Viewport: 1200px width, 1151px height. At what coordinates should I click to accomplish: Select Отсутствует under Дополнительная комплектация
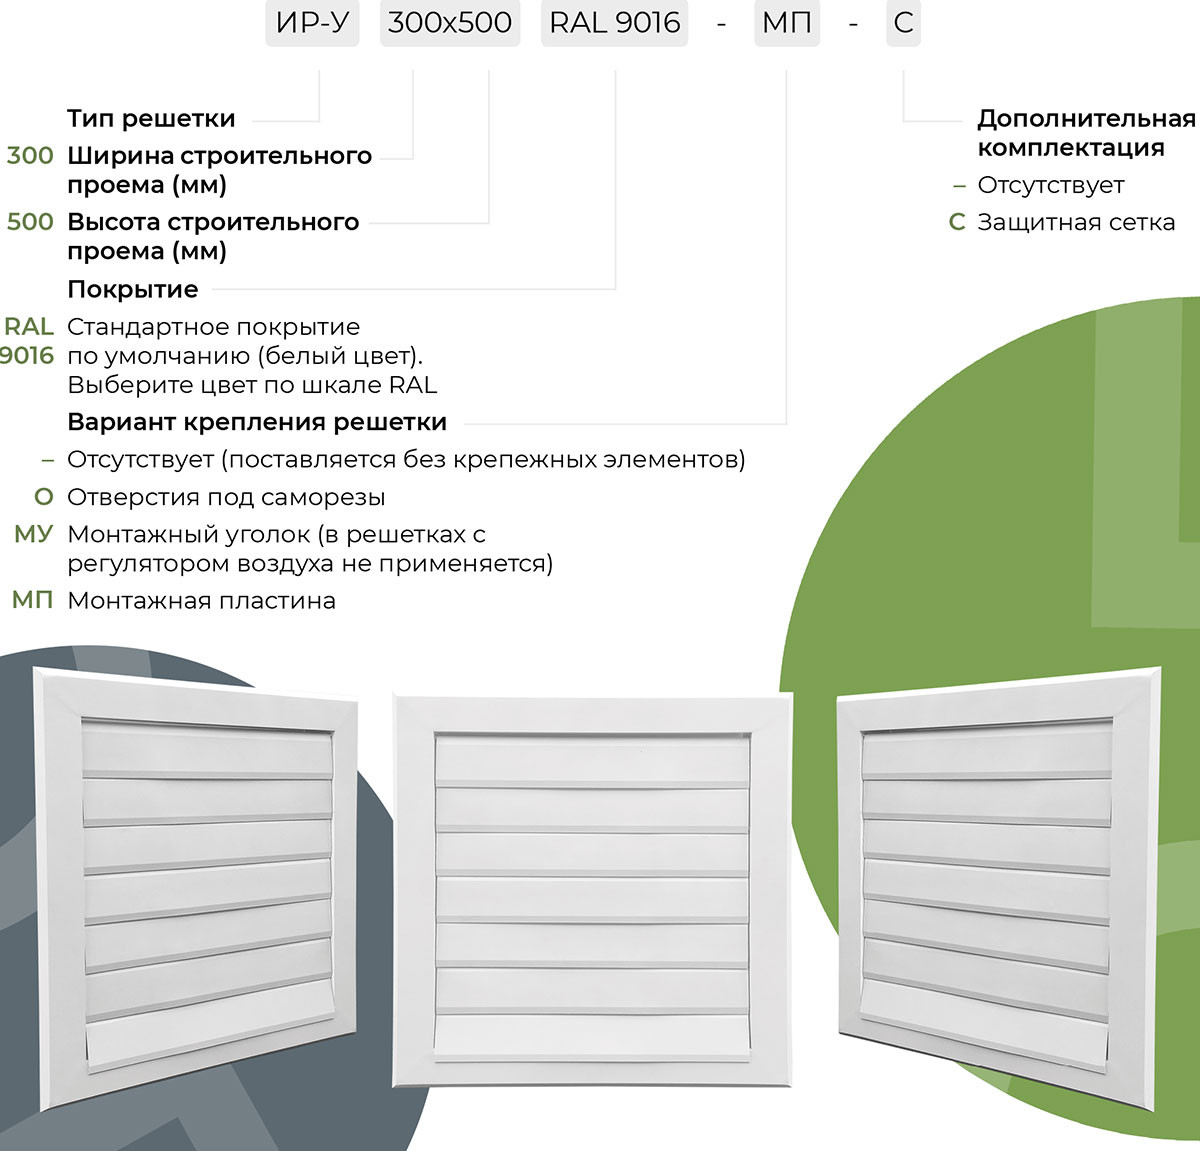pyautogui.click(x=1050, y=185)
